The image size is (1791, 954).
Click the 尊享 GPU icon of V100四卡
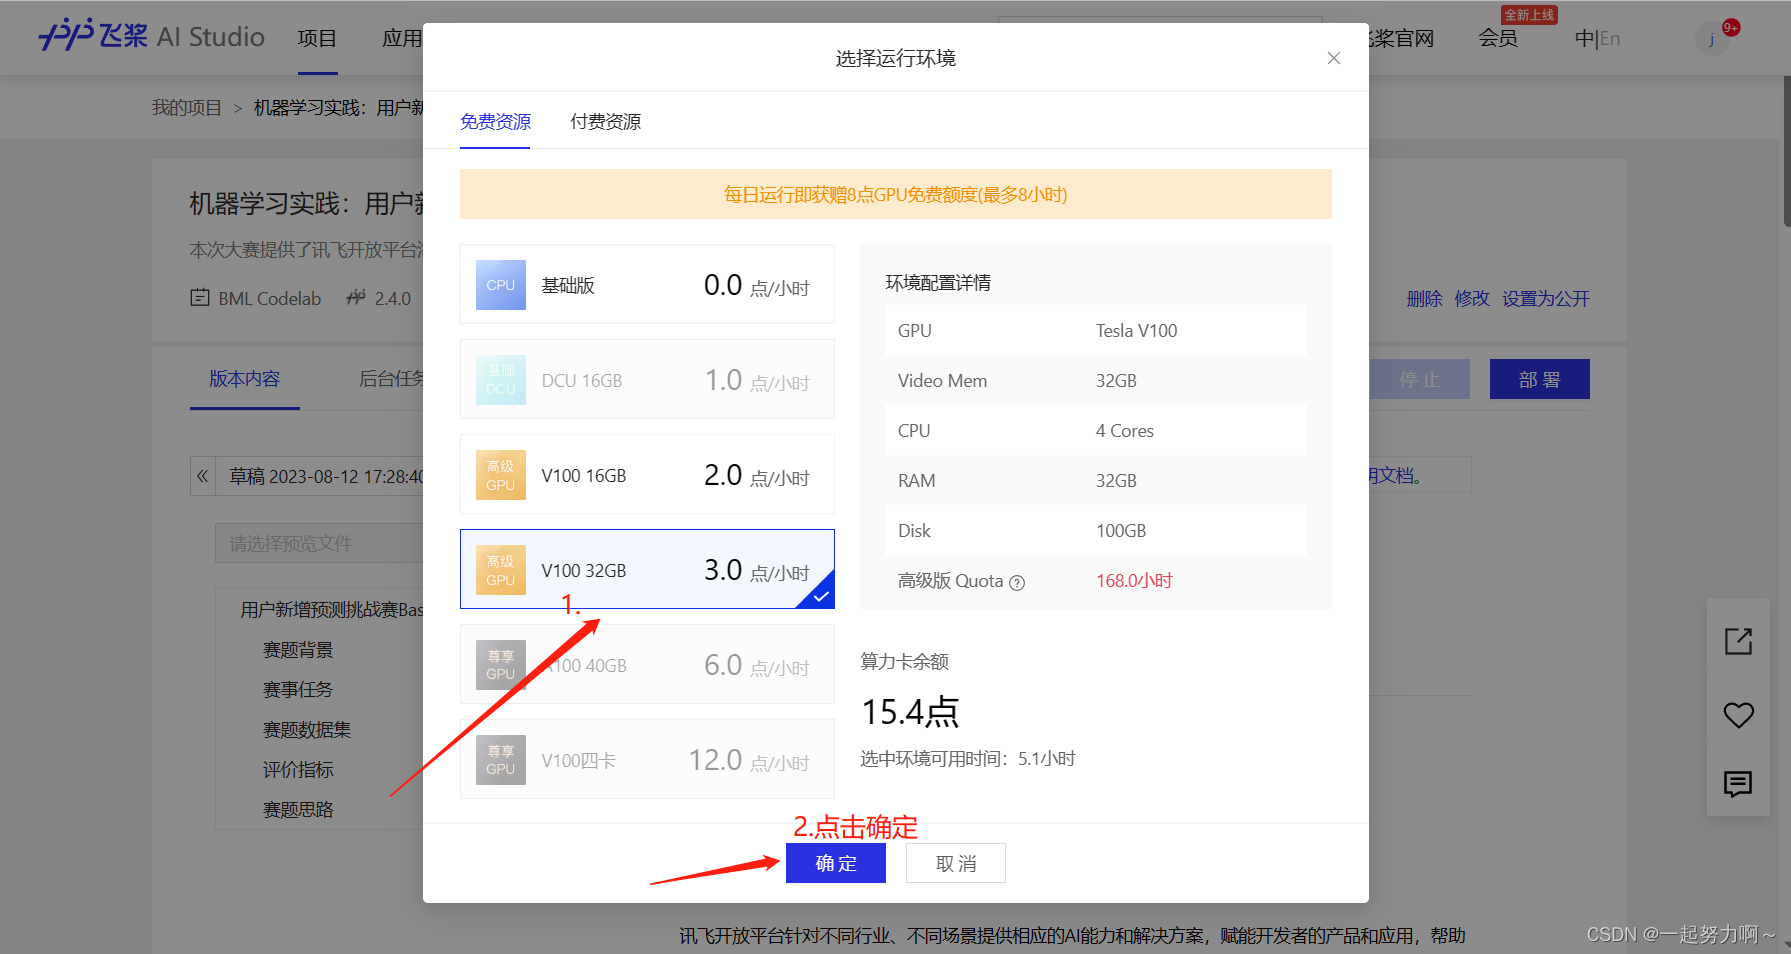point(501,760)
